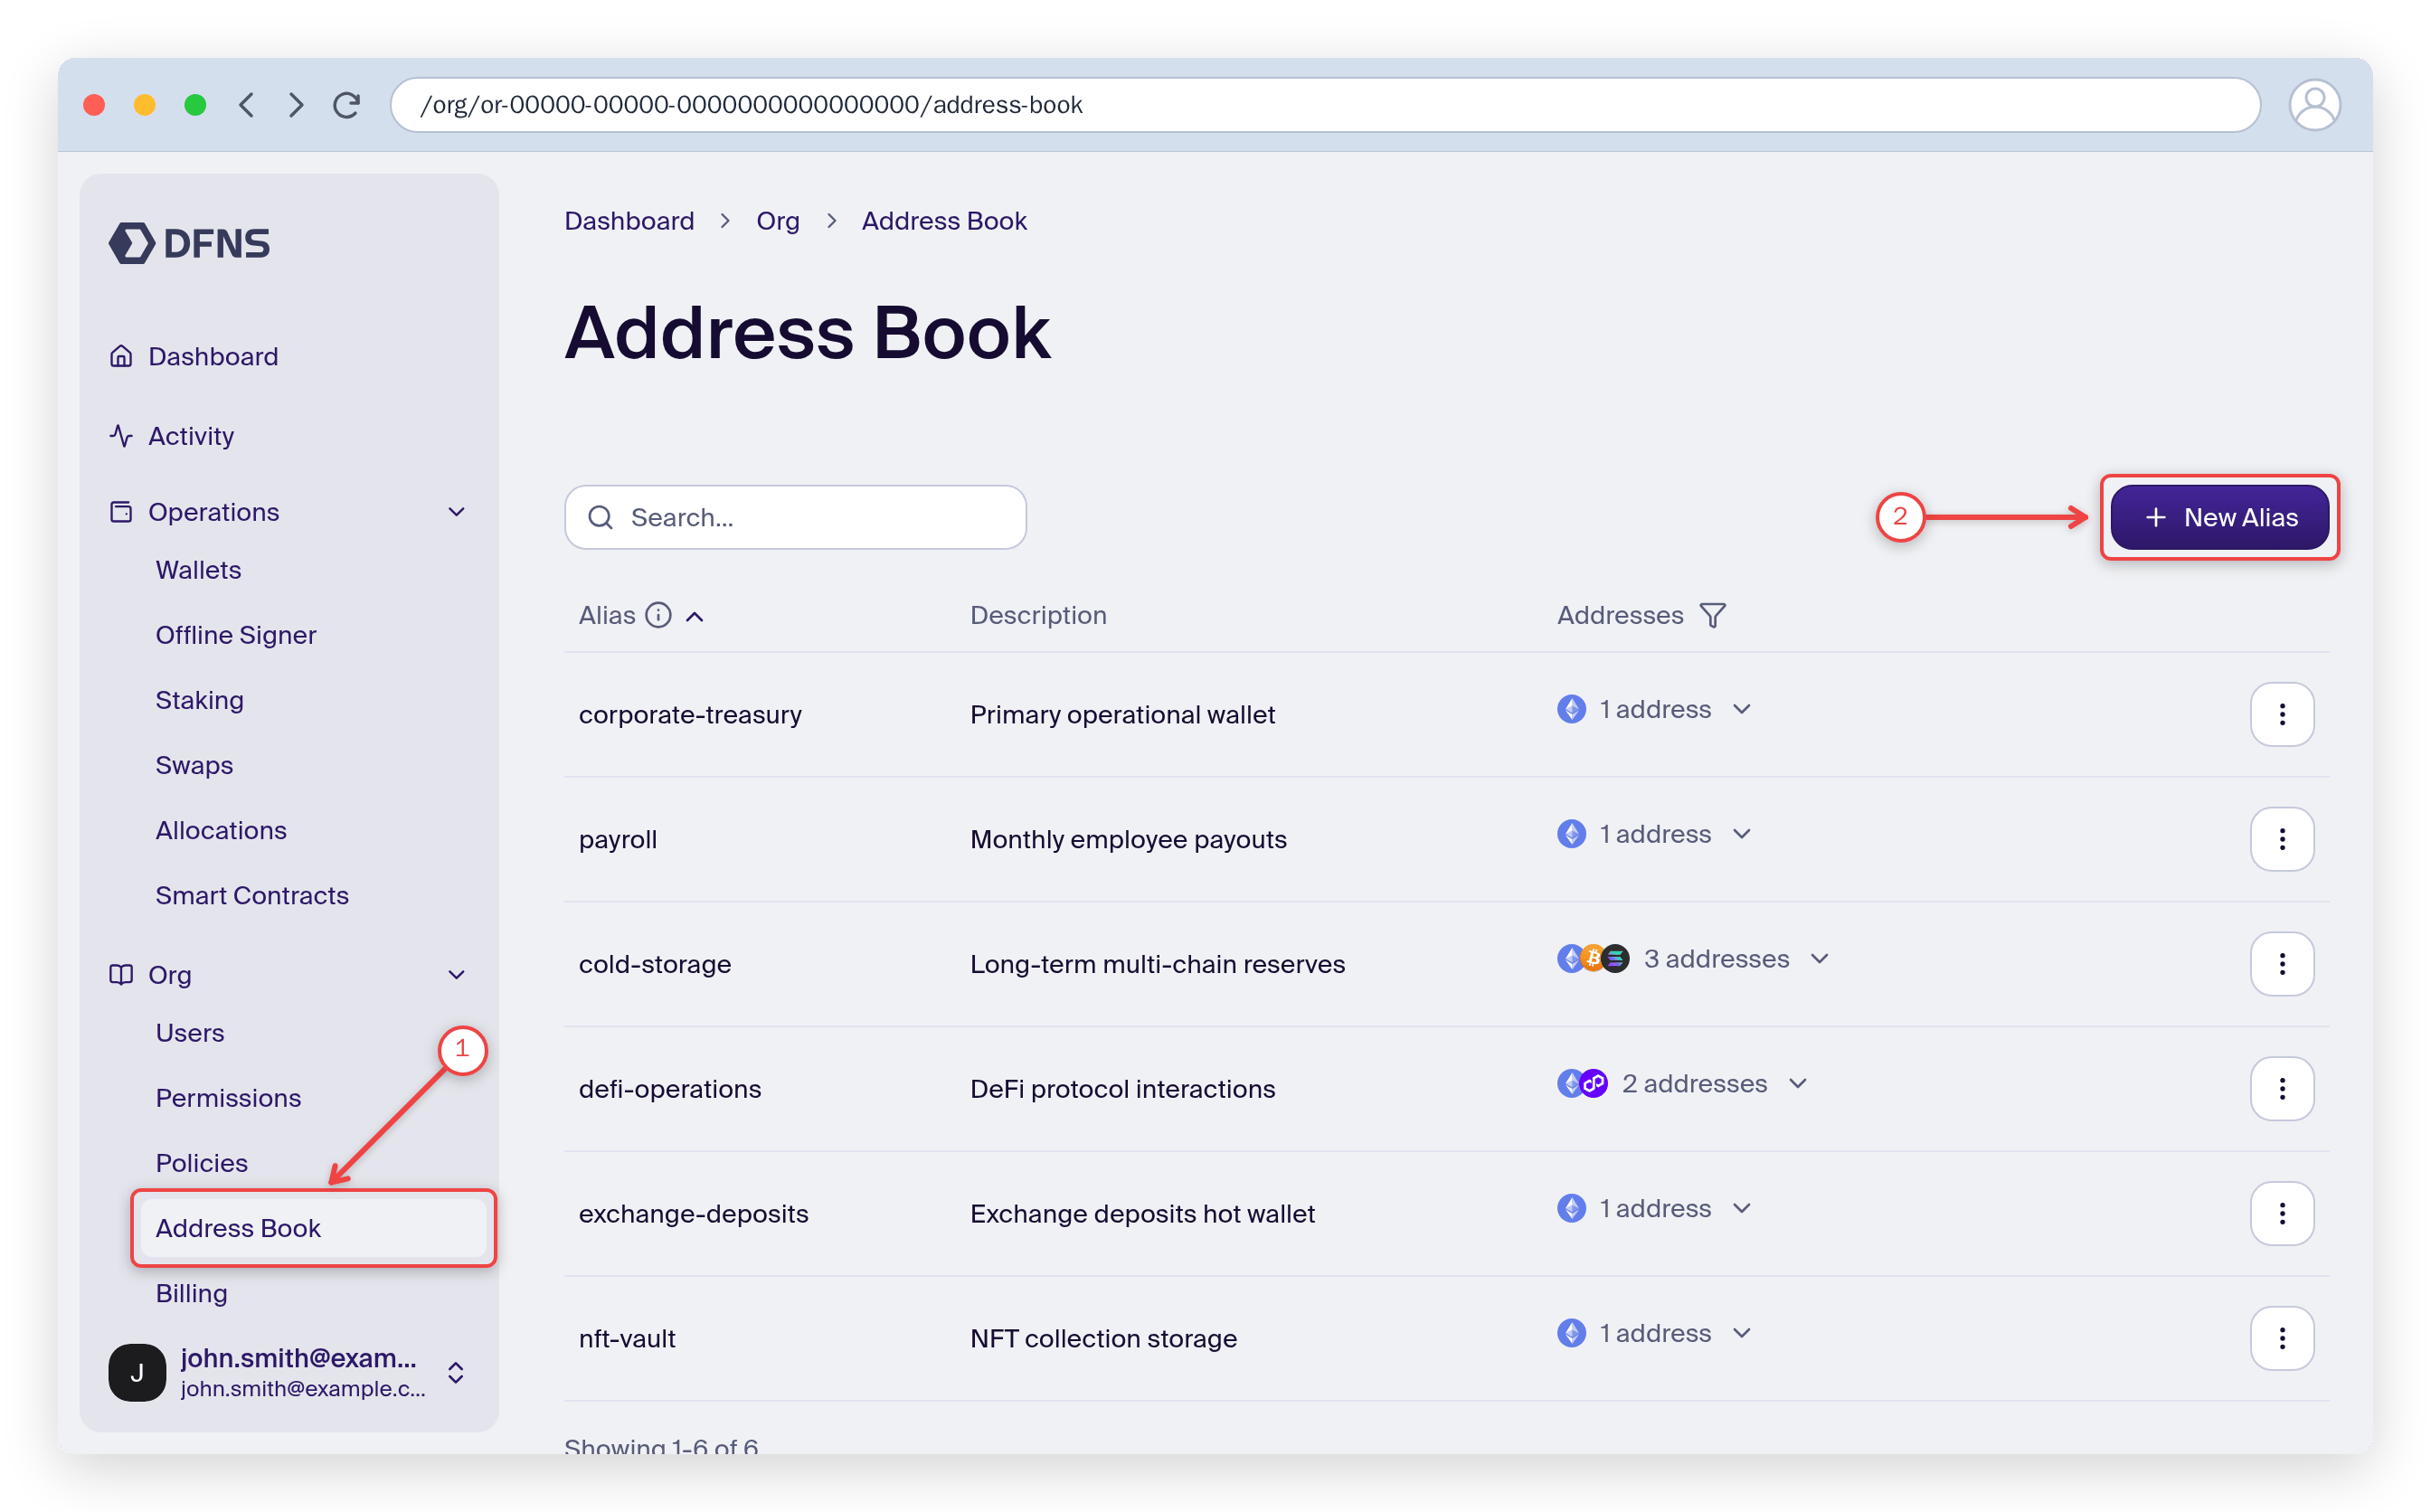This screenshot has height=1512, width=2431.
Task: Open Wallets in the sidebar
Action: pos(198,570)
